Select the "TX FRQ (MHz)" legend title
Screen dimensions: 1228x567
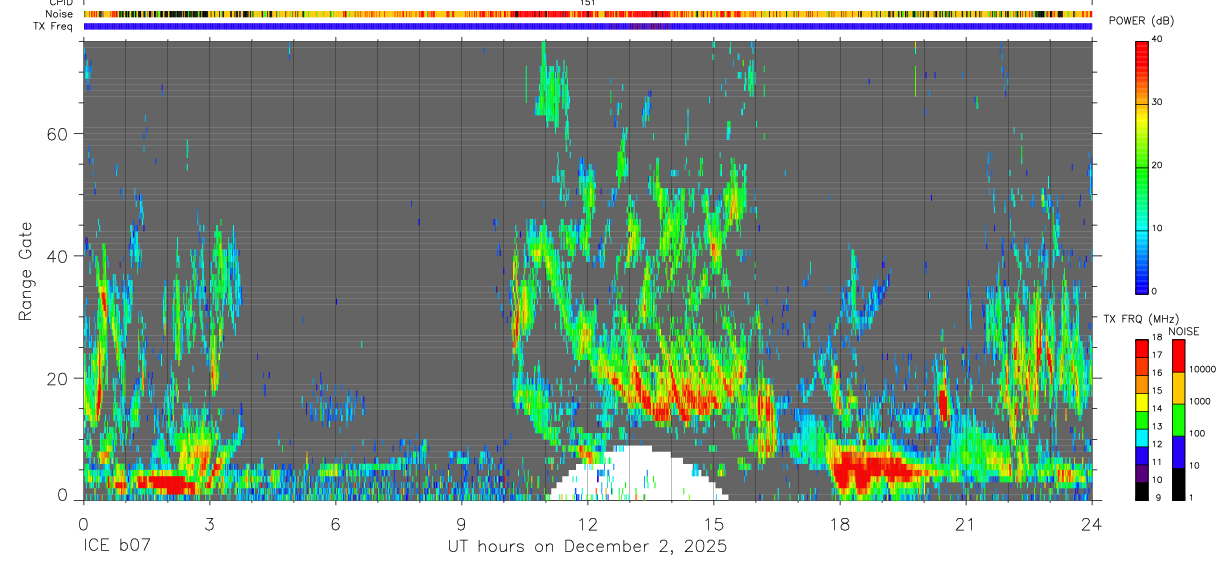1139,318
